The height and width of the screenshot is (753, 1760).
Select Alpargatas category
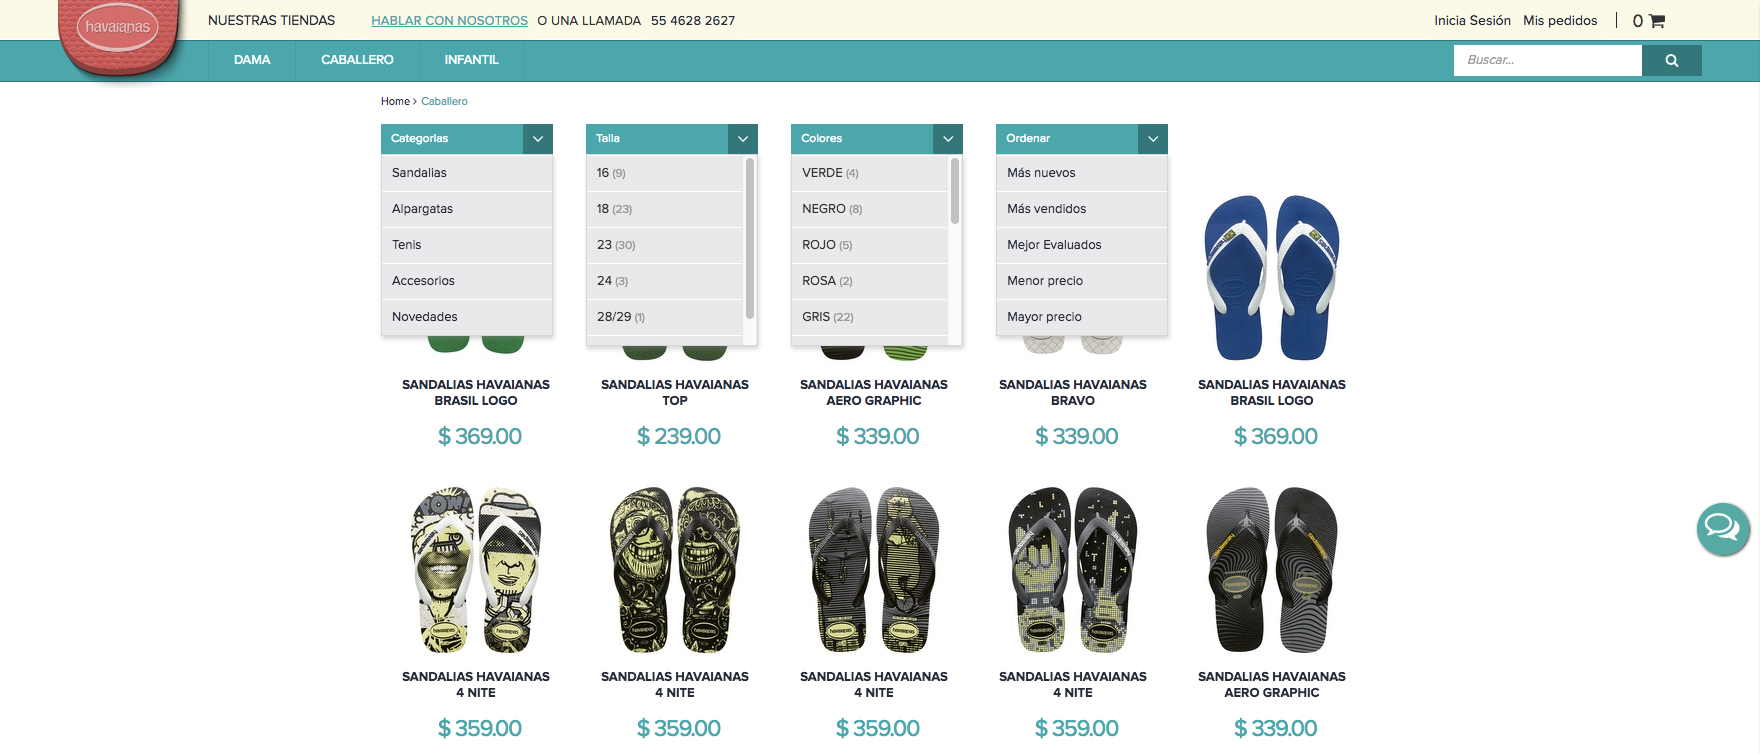pos(467,209)
